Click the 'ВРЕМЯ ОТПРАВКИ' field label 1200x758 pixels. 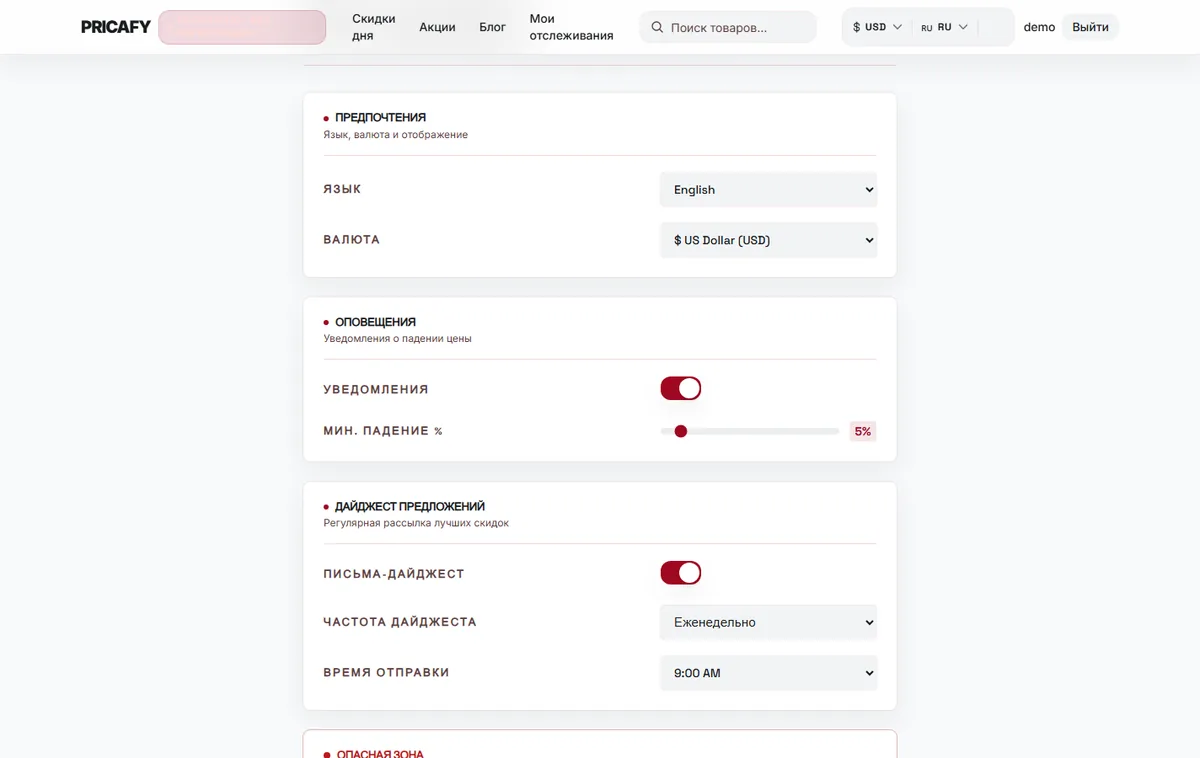(x=386, y=673)
